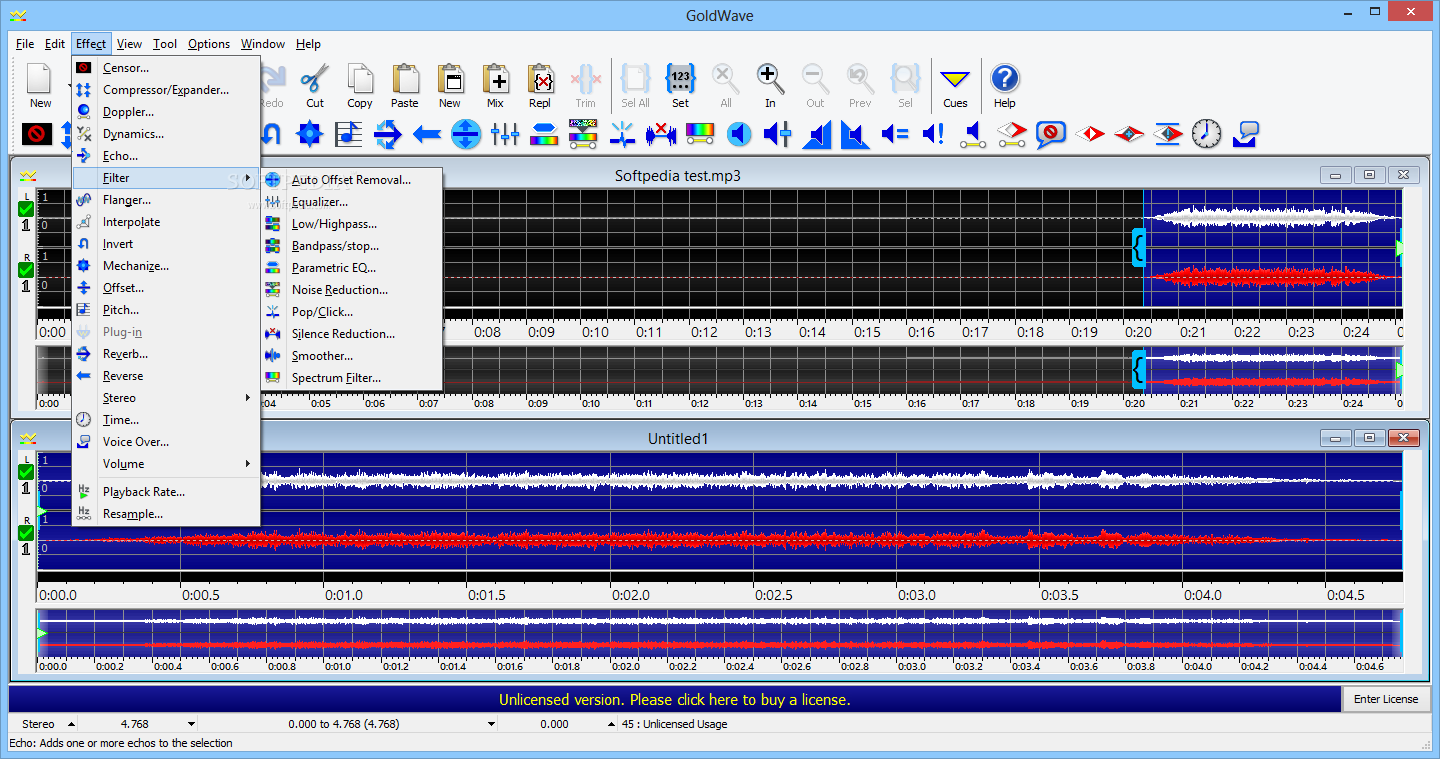Choose Auto Offset Removal... entry
This screenshot has width=1440, height=759.
coord(351,180)
